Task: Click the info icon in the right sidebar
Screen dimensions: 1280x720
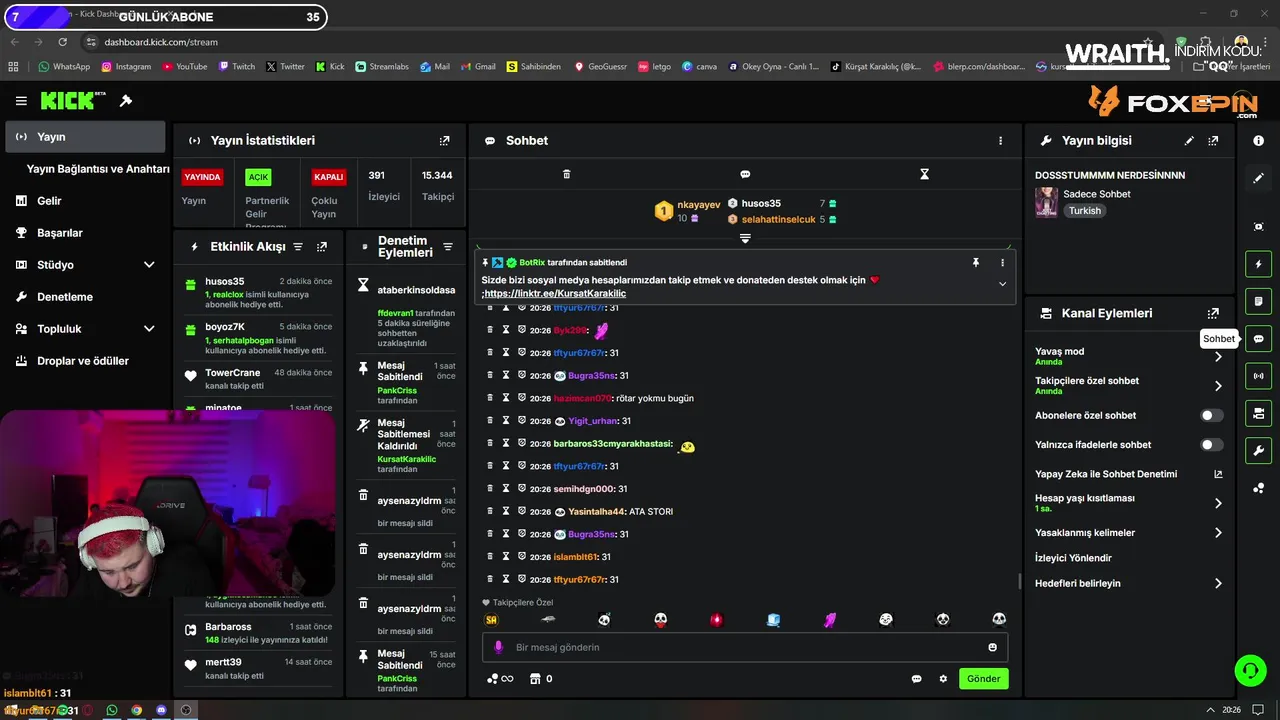Action: (1258, 141)
